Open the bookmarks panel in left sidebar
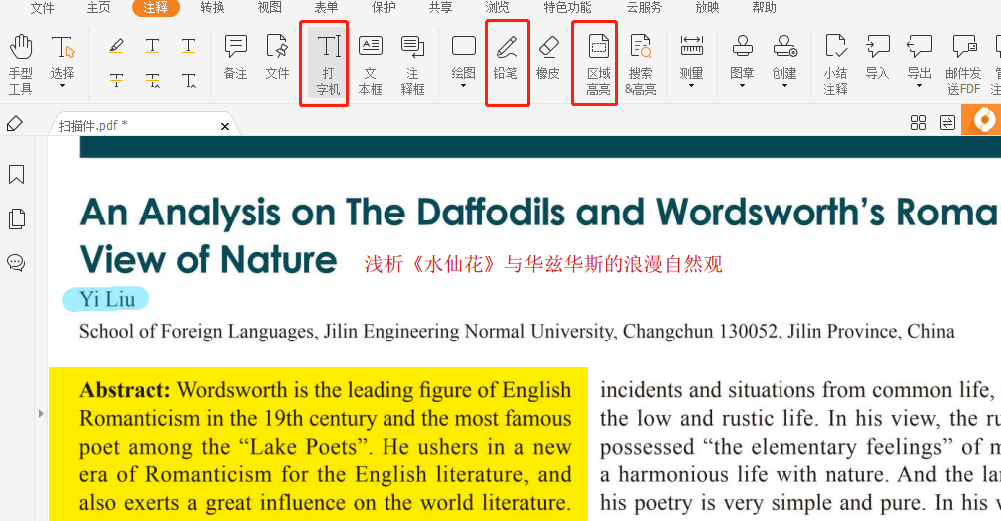The width and height of the screenshot is (1001, 521). coord(16,176)
